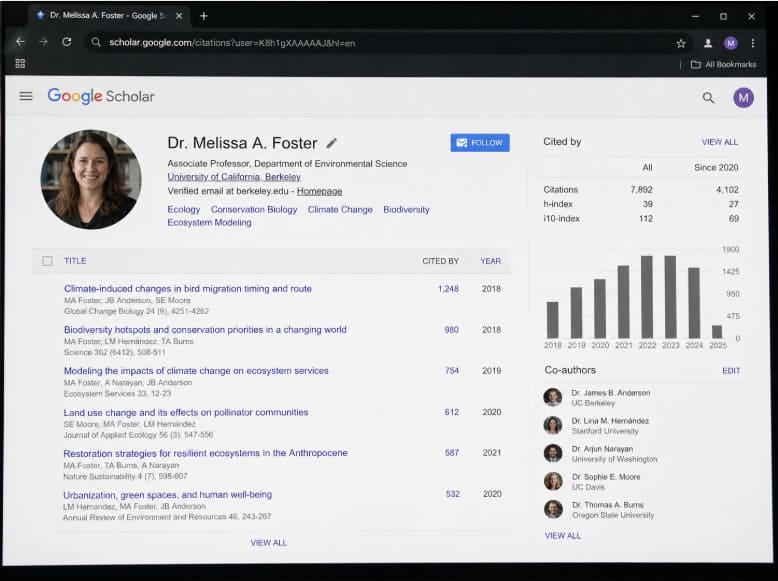Go back using the browser back arrow
Viewport: 778px width, 581px height.
(20, 42)
